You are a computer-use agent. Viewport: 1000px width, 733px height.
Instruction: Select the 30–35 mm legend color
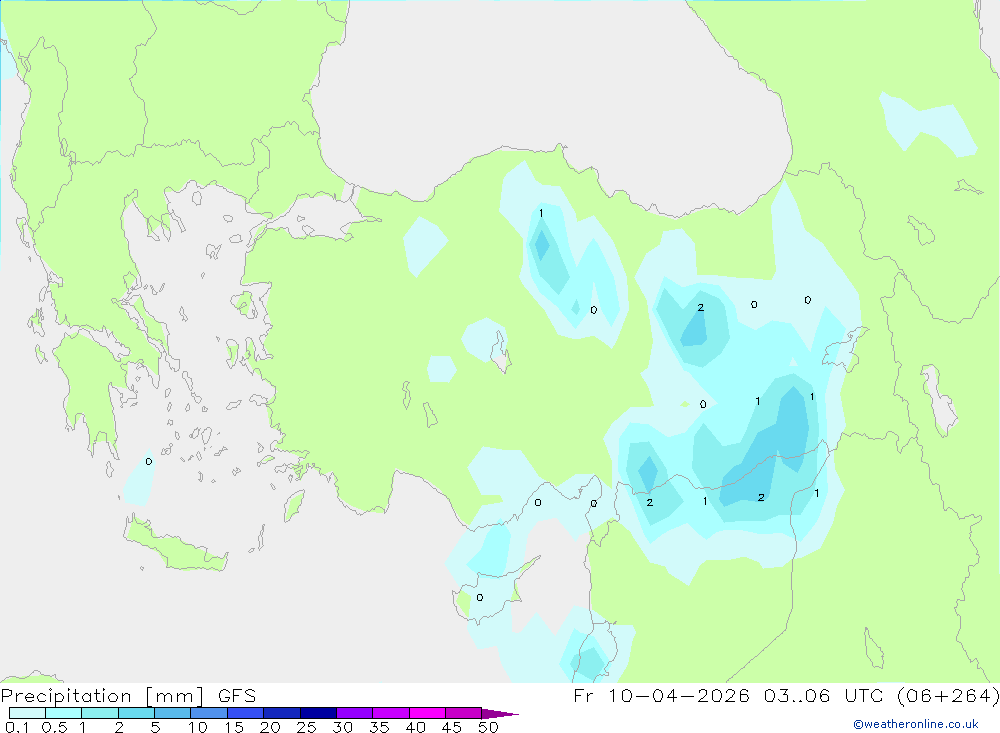pyautogui.click(x=355, y=713)
